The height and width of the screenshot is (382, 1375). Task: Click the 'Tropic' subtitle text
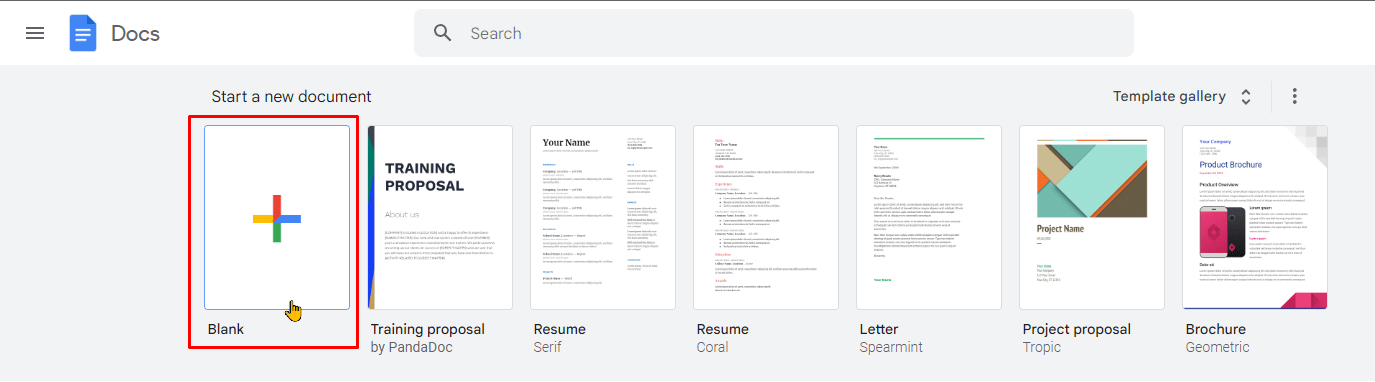pyautogui.click(x=1042, y=347)
